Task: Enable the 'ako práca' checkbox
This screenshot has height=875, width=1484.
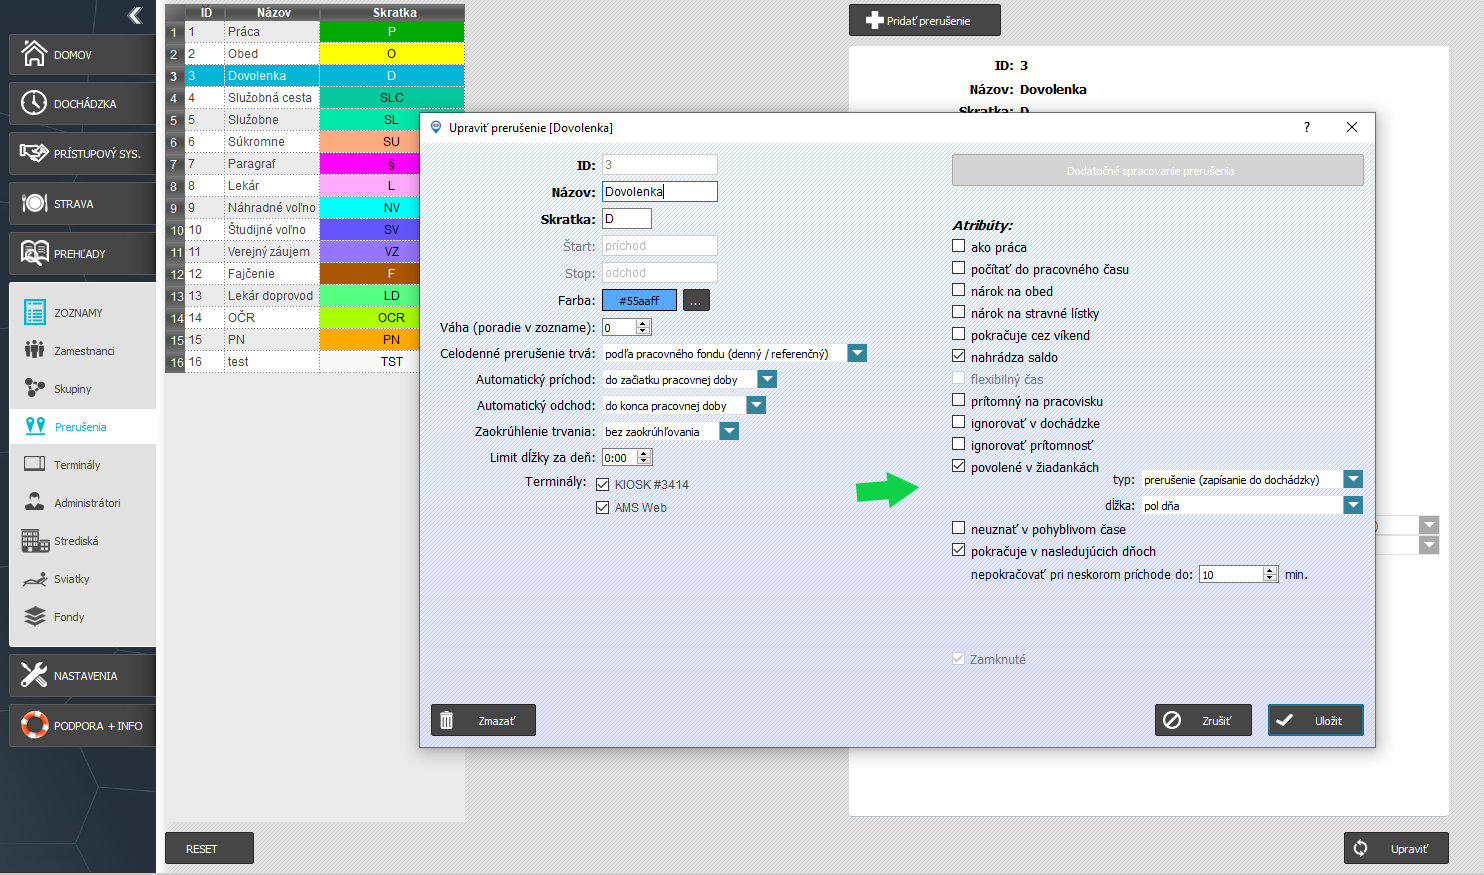Action: (x=958, y=246)
